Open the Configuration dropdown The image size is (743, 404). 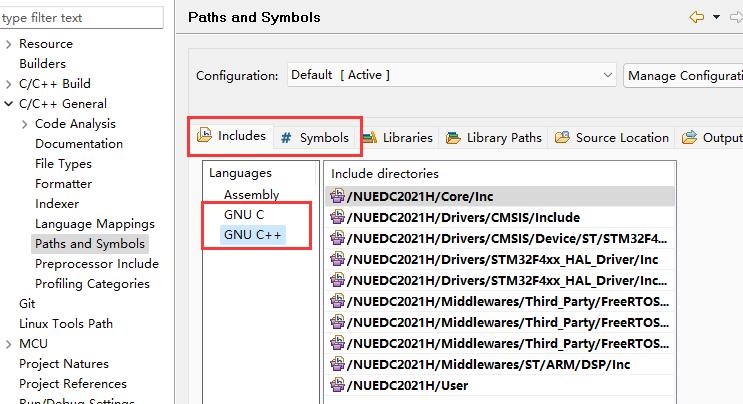tap(452, 75)
